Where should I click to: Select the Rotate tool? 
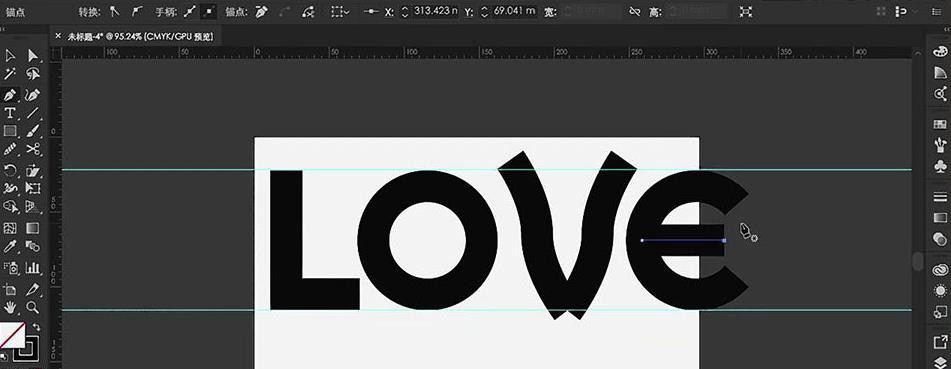coord(10,171)
